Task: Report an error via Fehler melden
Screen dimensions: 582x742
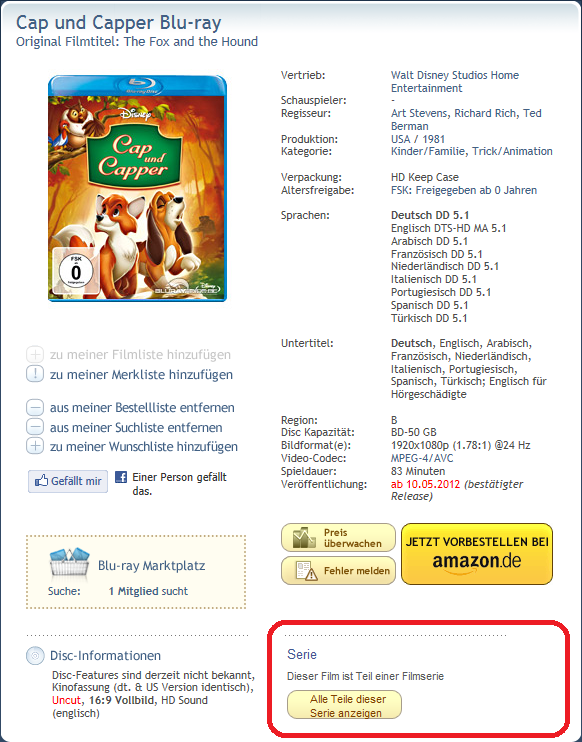Action: (338, 571)
